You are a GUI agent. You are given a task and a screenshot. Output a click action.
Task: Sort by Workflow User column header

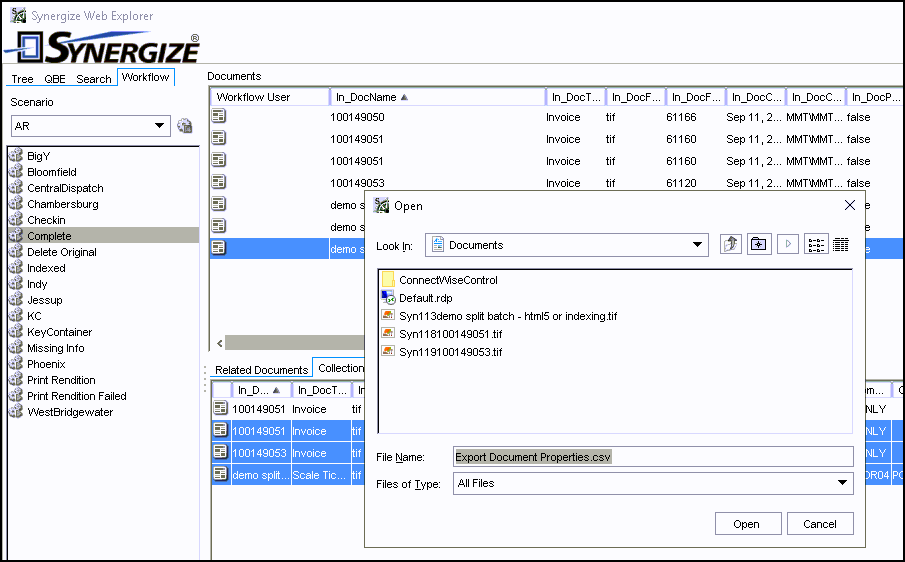click(270, 97)
